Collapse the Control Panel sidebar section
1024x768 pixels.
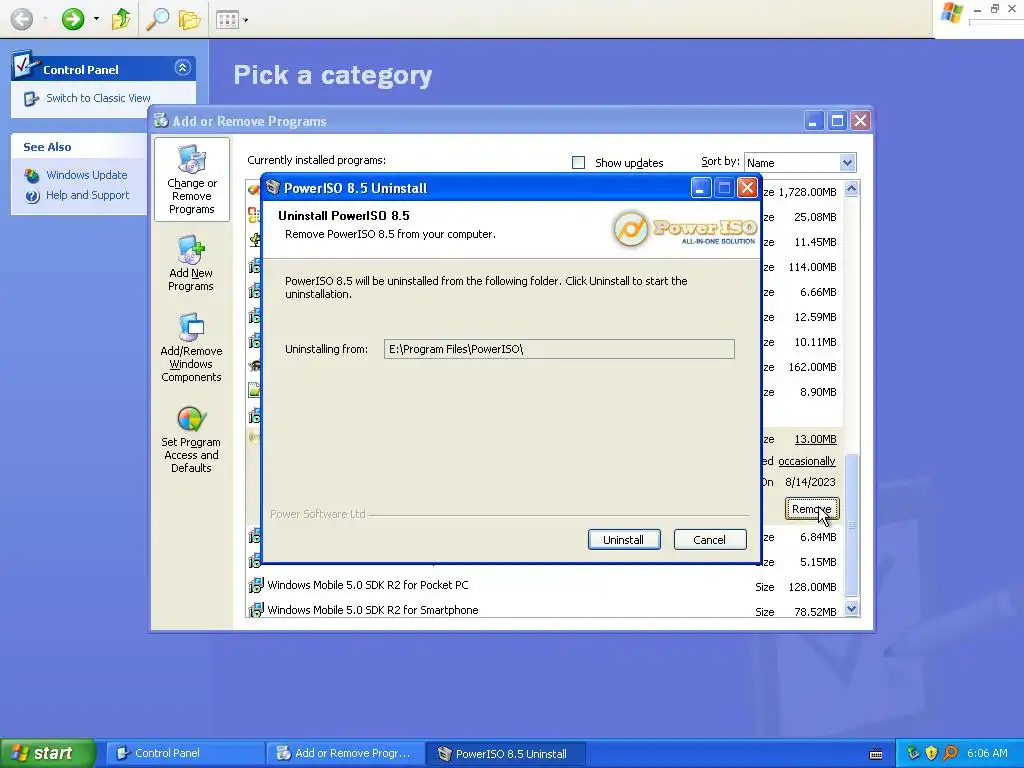pyautogui.click(x=182, y=67)
